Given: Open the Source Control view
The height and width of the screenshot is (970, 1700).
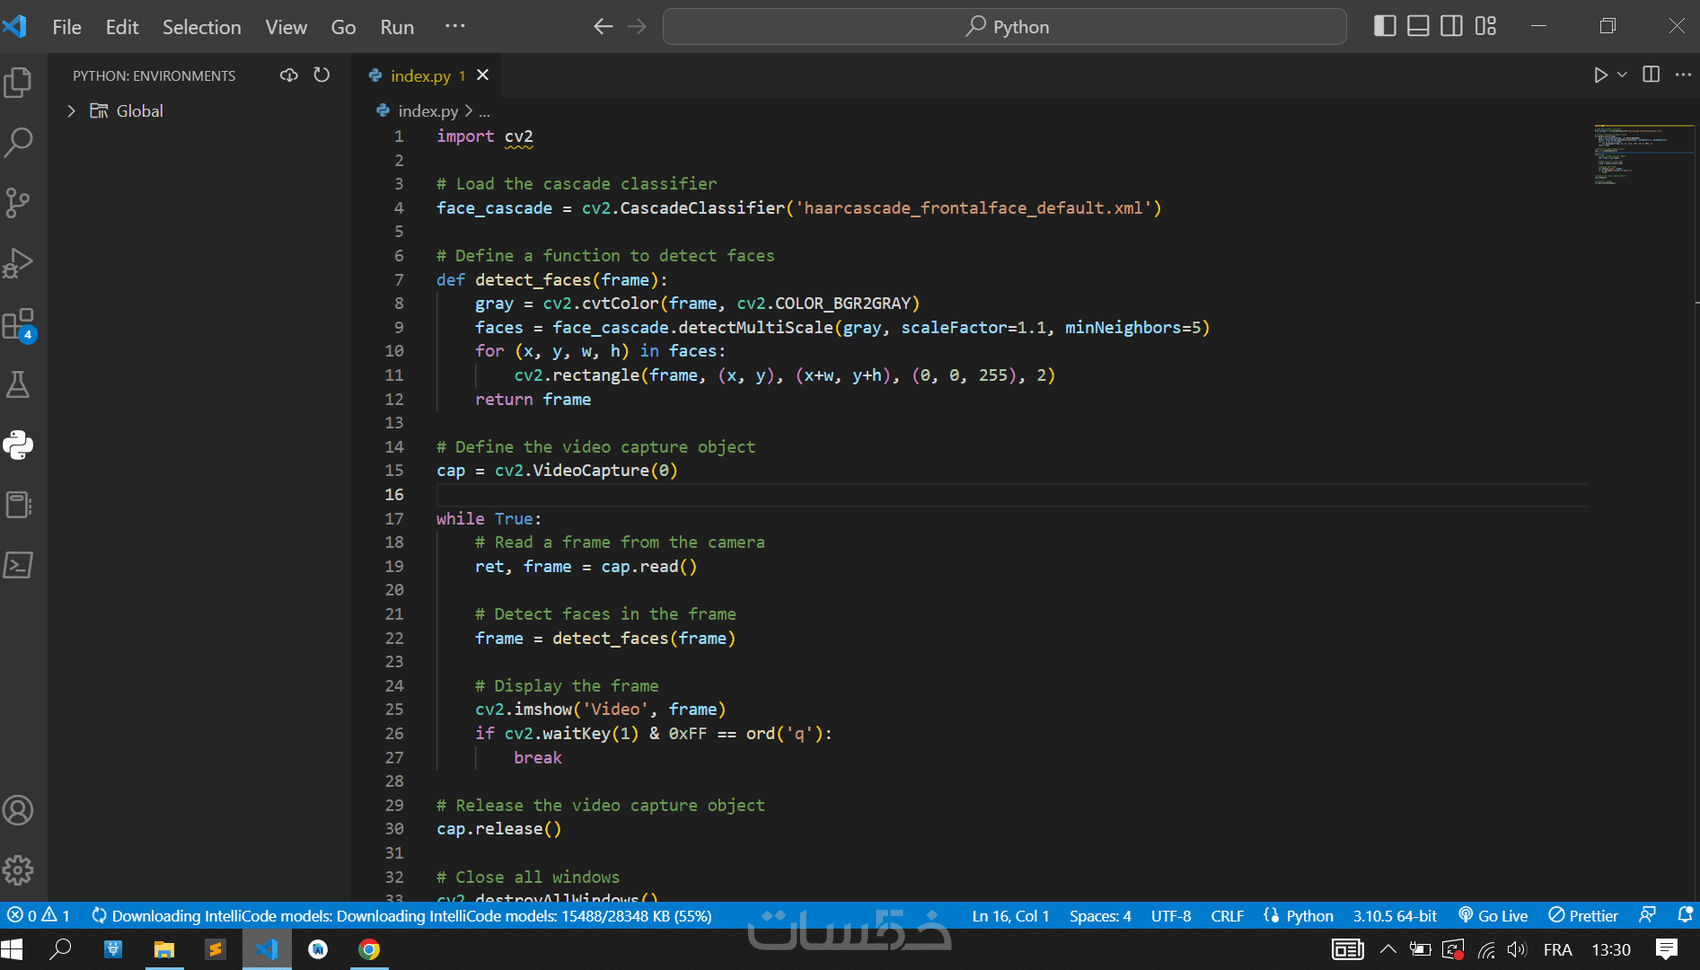Looking at the screenshot, I should 19,203.
